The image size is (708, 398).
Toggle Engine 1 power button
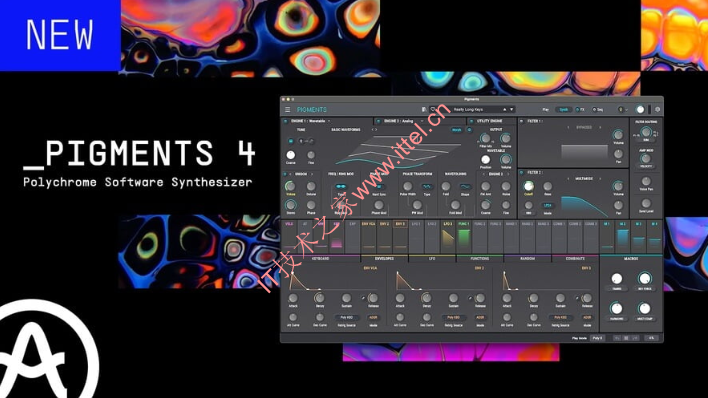285,121
